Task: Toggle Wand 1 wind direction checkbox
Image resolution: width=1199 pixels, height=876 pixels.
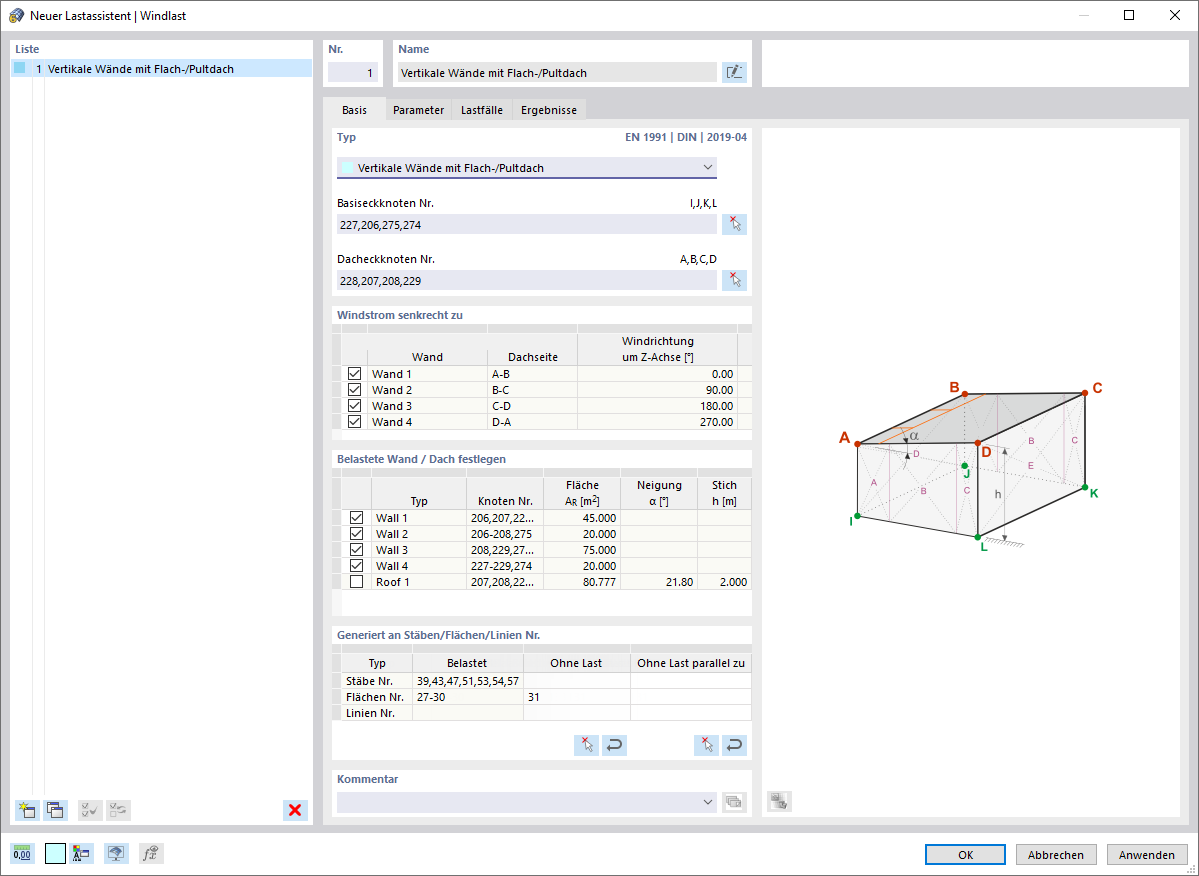Action: click(354, 374)
